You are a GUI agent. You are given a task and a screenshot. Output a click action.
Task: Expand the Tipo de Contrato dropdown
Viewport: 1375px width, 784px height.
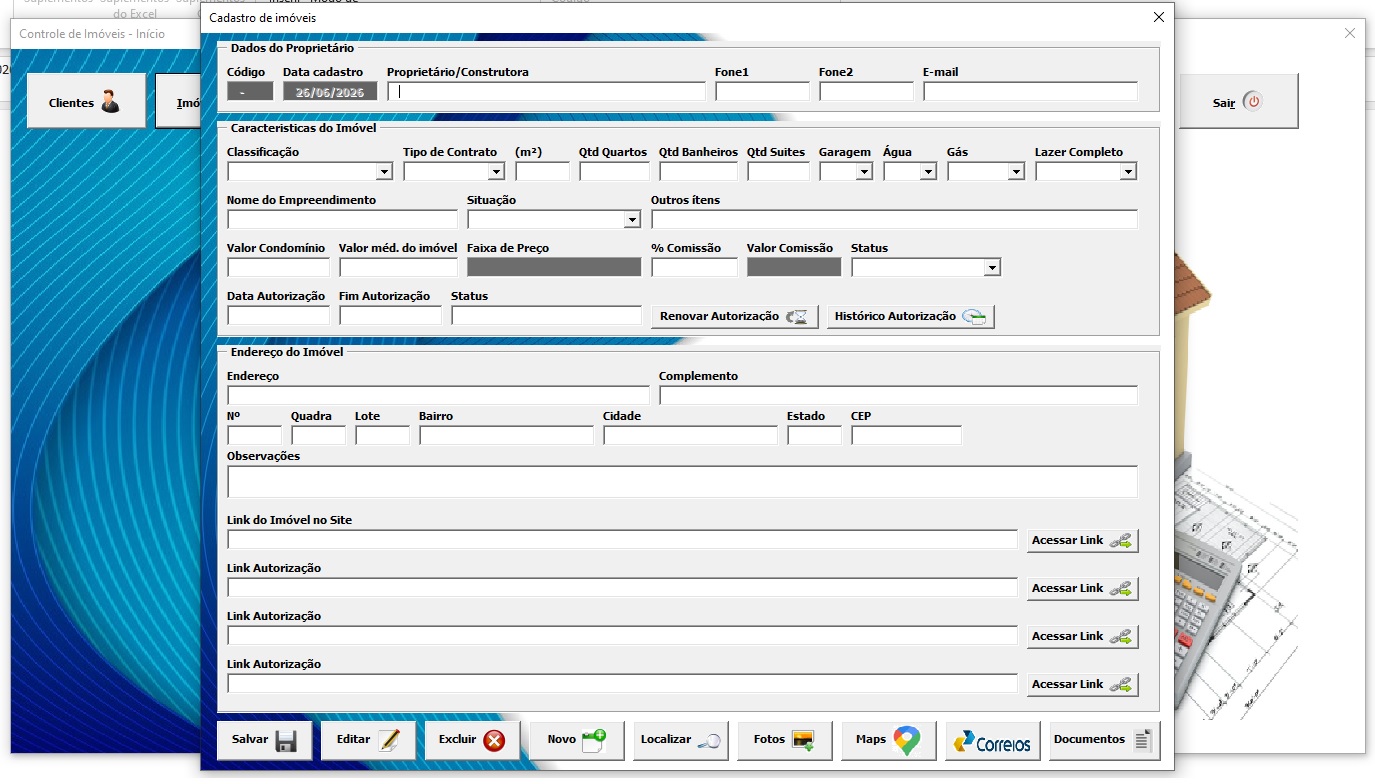496,172
